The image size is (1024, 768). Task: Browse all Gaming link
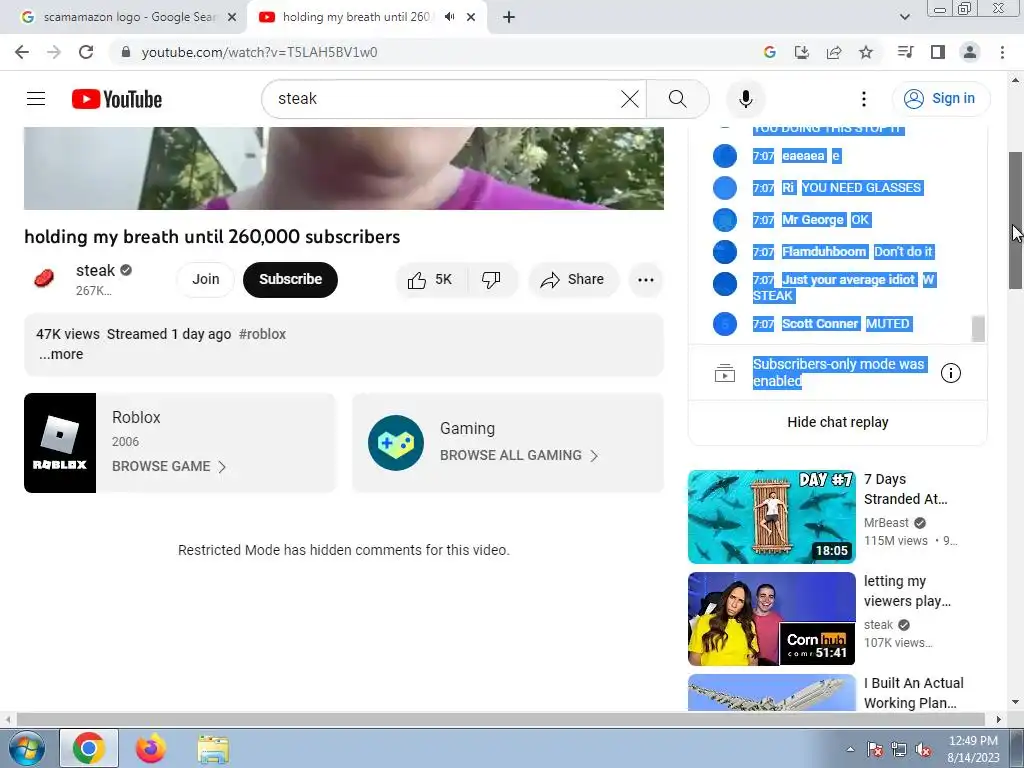click(519, 455)
